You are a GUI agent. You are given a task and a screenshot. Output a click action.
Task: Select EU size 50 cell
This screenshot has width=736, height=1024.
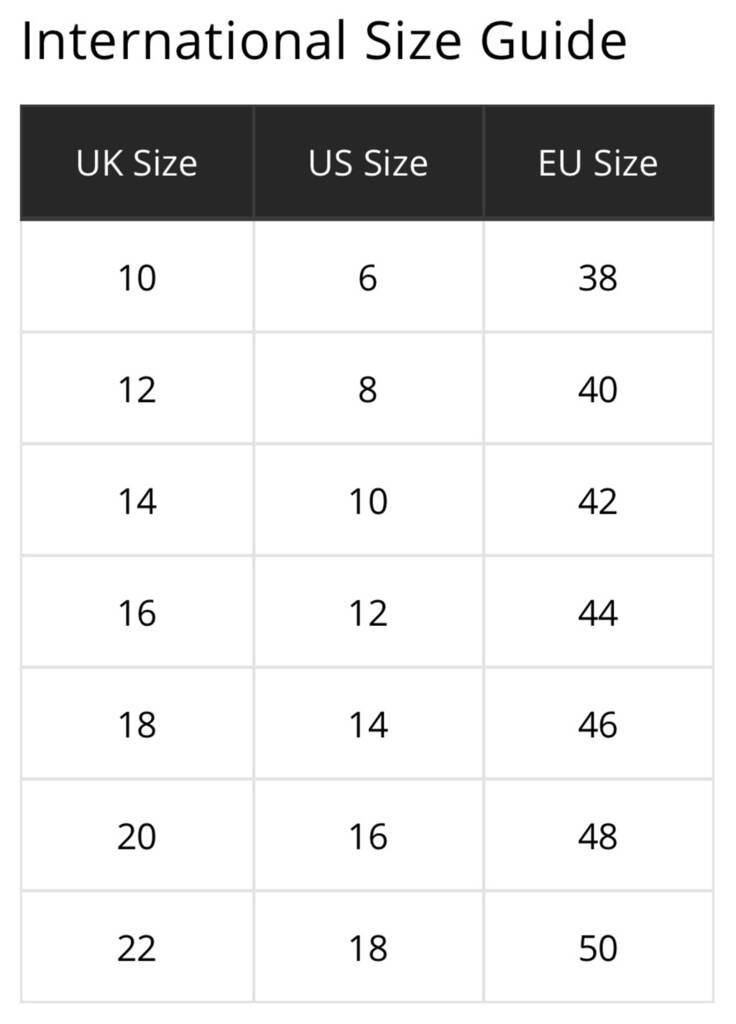(x=598, y=947)
